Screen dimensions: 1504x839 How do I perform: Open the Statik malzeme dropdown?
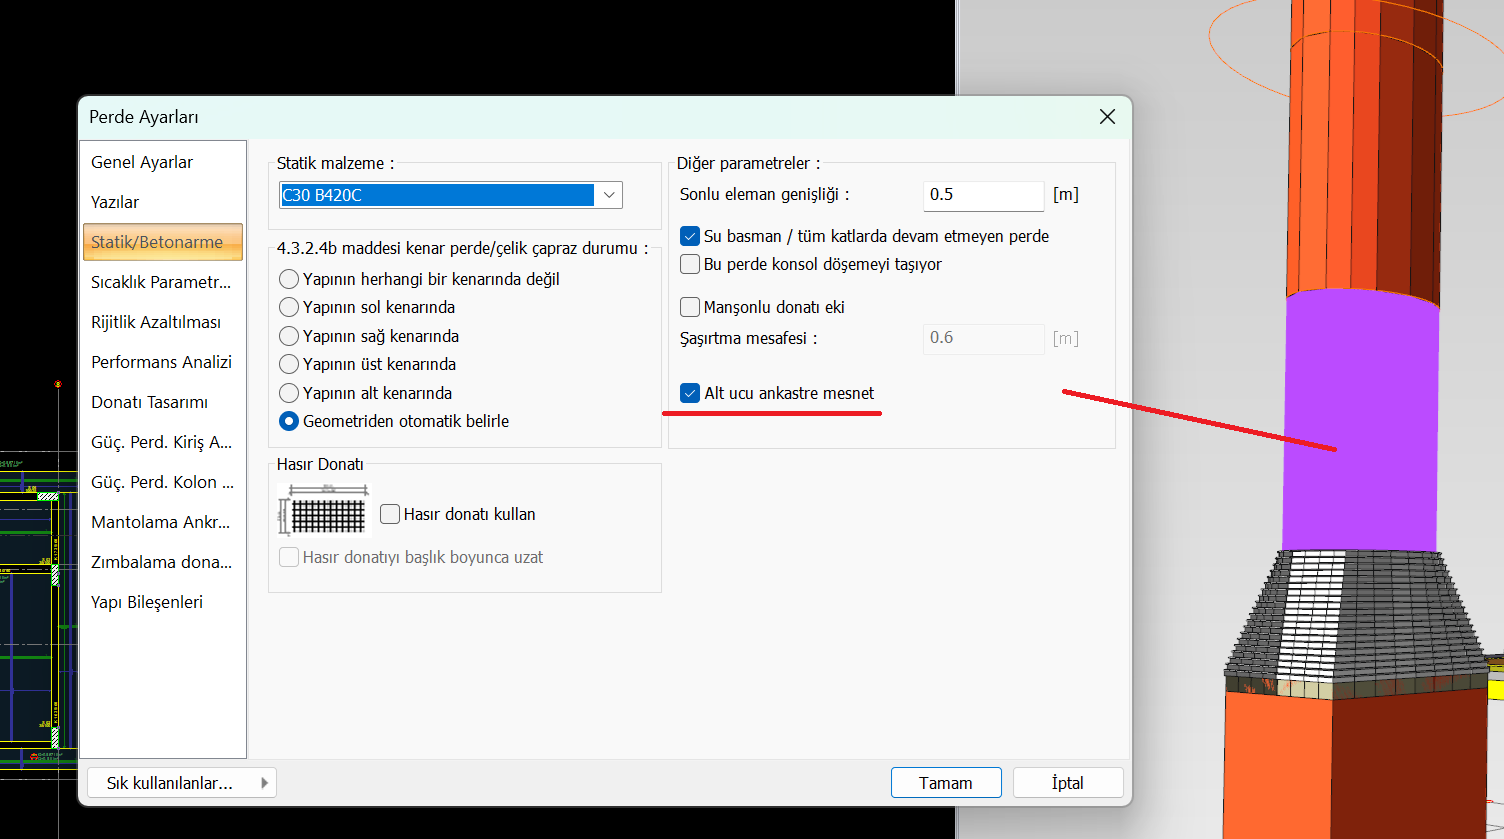[608, 195]
